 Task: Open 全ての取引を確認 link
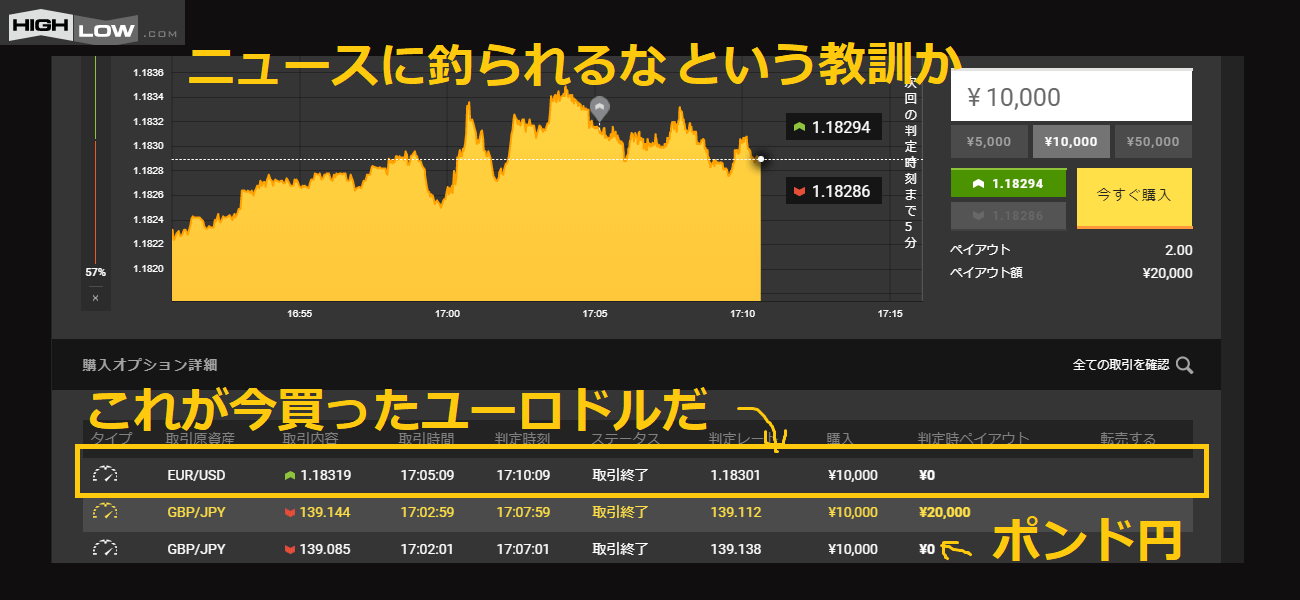pyautogui.click(x=1120, y=365)
